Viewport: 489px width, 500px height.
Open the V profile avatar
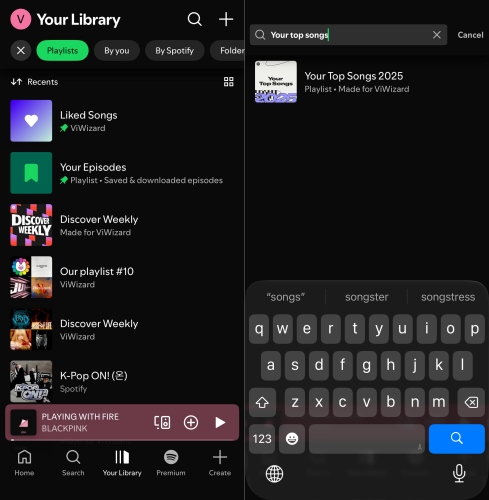coord(21,19)
